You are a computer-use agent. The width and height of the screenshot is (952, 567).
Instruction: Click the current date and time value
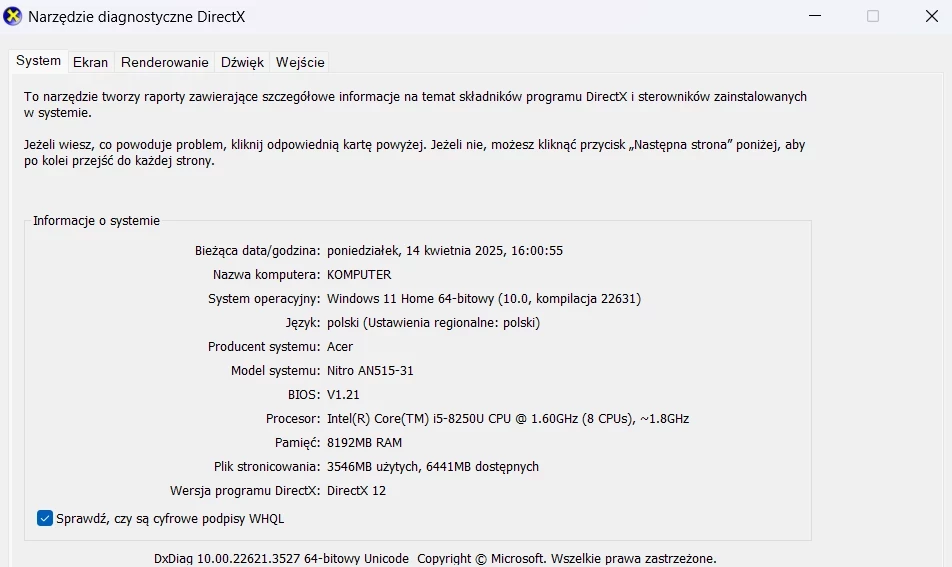pyautogui.click(x=444, y=251)
